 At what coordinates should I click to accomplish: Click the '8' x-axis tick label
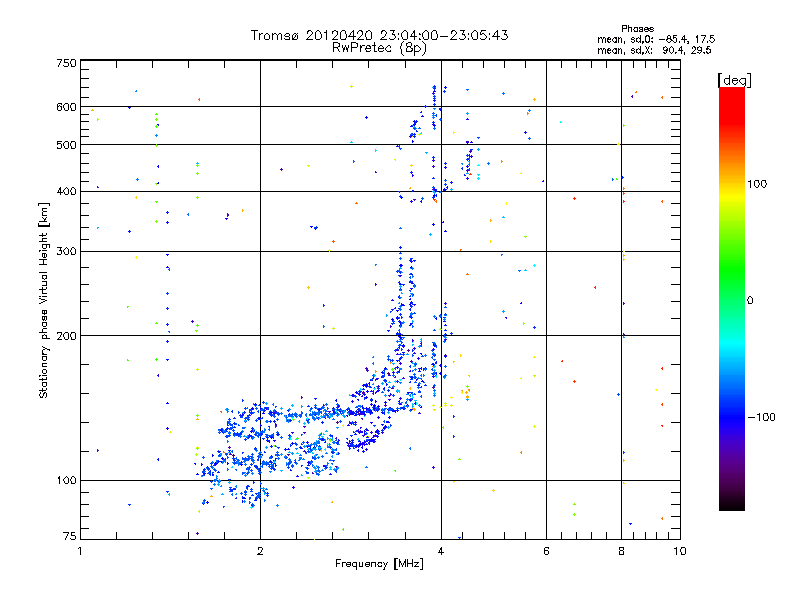point(621,551)
